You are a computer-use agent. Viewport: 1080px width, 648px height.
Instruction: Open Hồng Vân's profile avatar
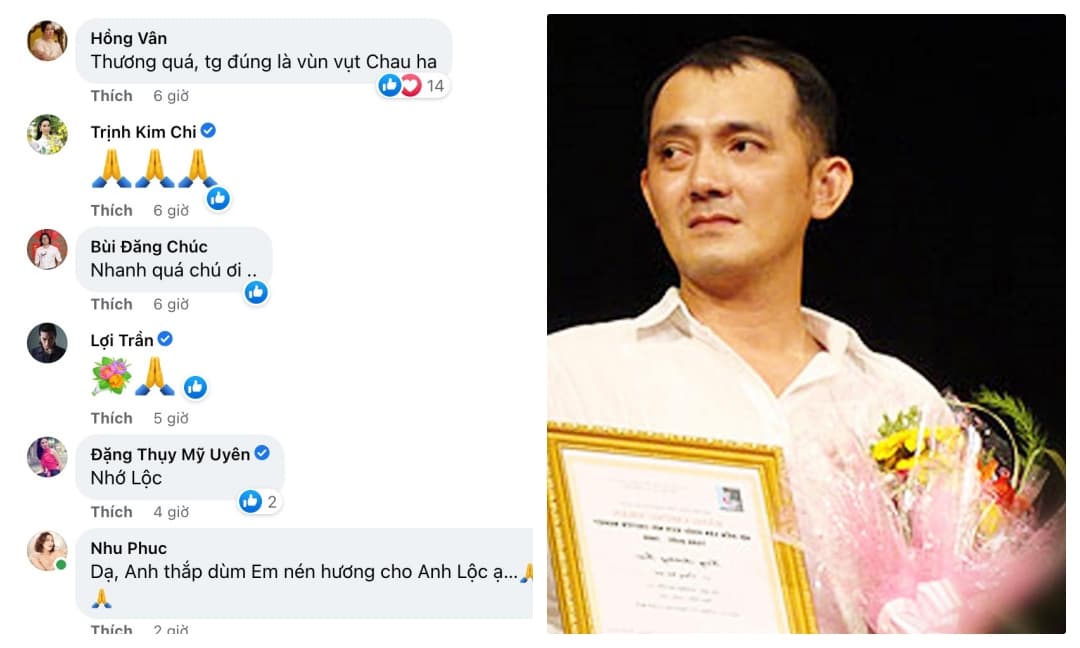pos(47,41)
